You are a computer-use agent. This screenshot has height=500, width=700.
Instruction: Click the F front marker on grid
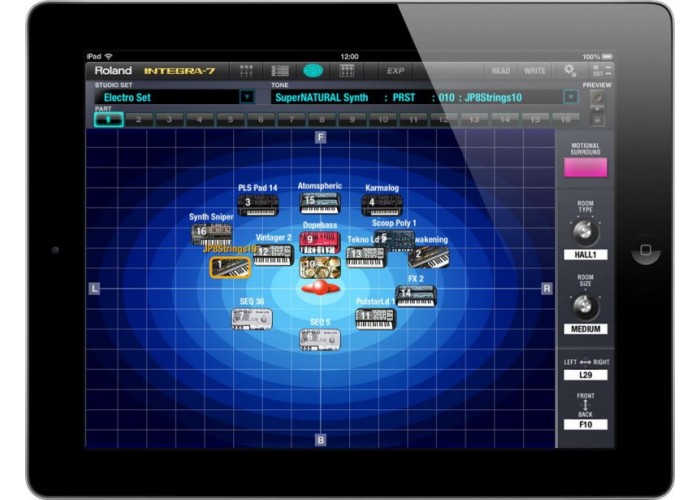tap(321, 137)
